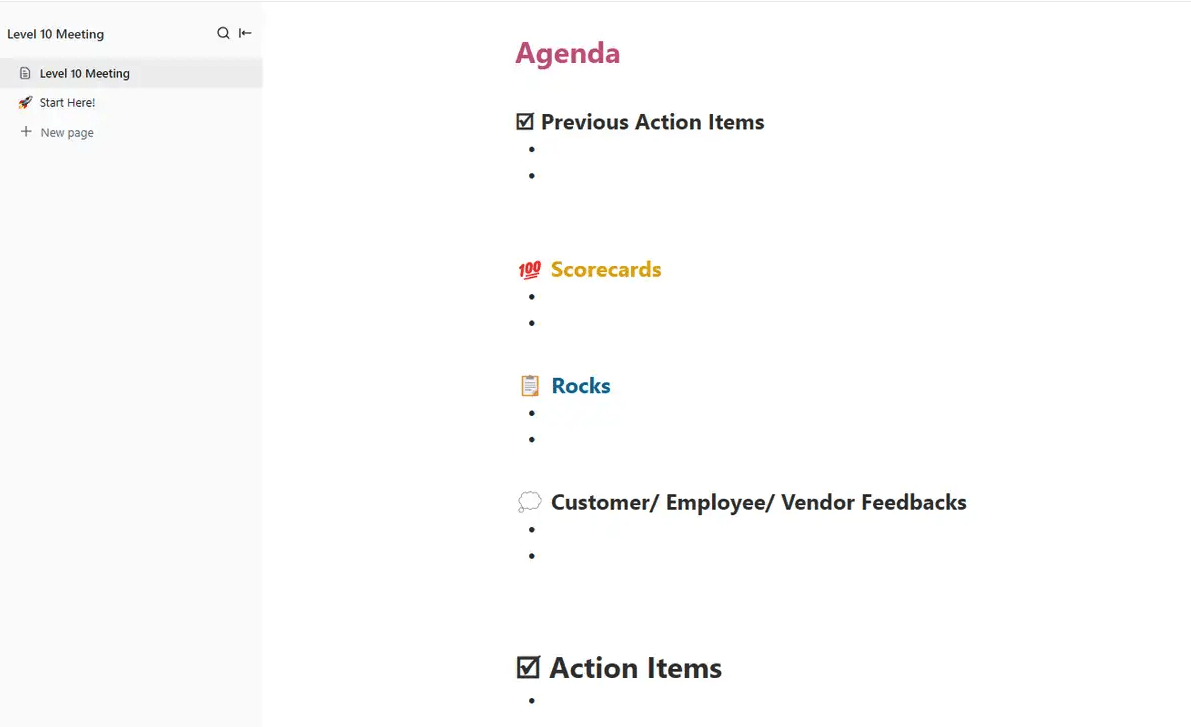The image size is (1191, 727).
Task: Select the rocket icon beside Start Here!
Action: pos(24,102)
